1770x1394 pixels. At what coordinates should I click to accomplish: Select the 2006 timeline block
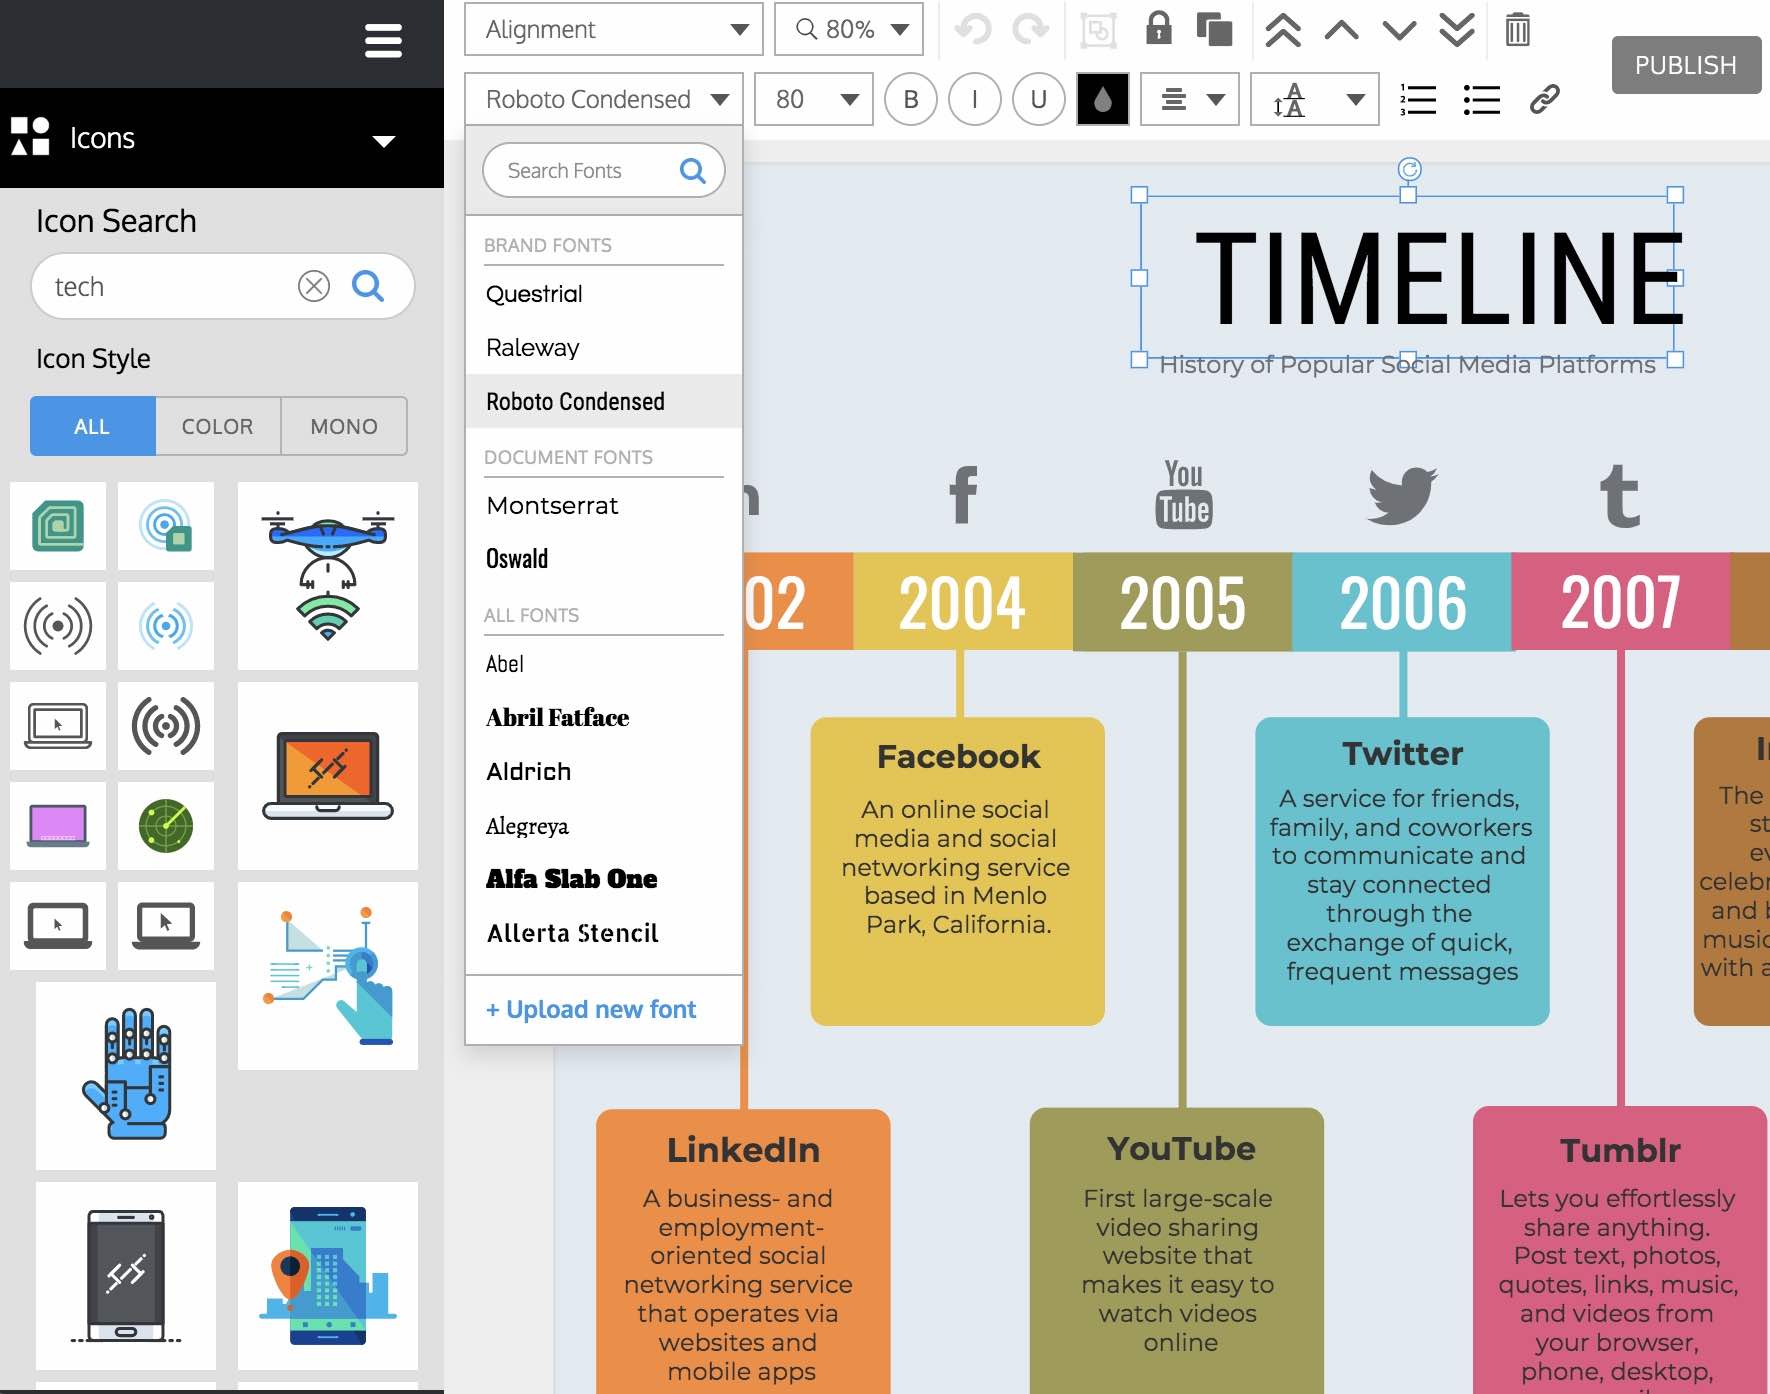1402,602
